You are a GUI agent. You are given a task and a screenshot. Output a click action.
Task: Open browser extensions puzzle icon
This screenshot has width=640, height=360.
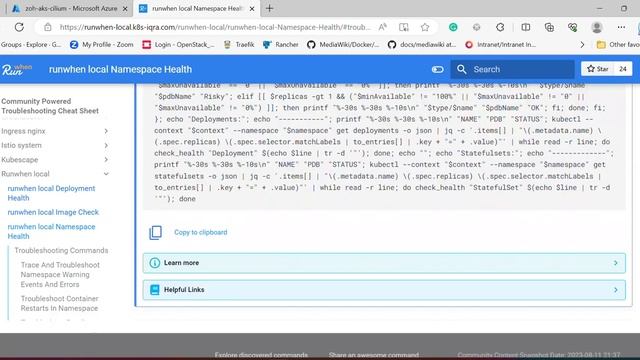(x=500, y=27)
